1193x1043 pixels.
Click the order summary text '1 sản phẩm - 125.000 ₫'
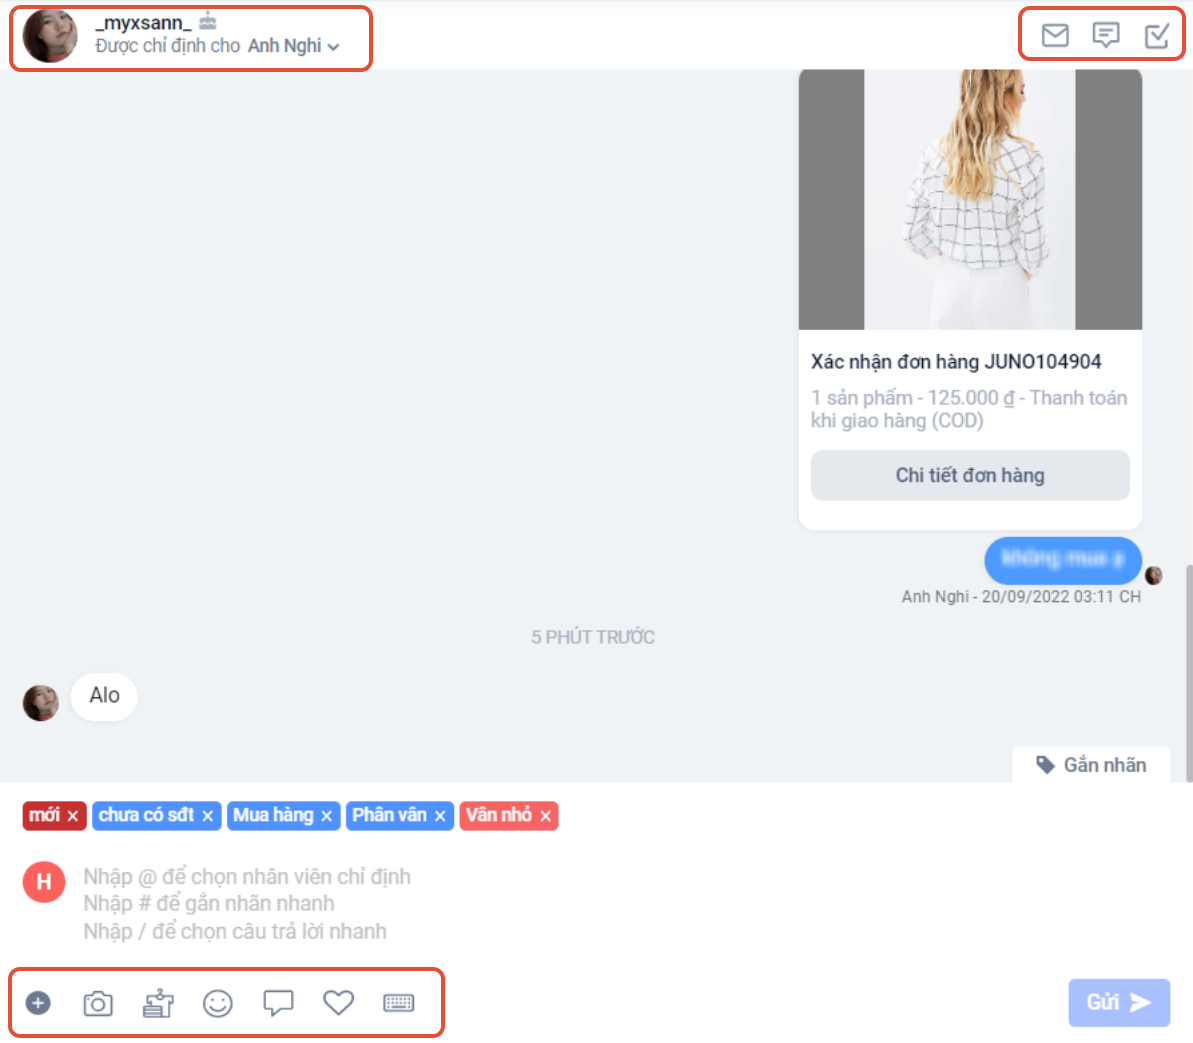coord(912,398)
